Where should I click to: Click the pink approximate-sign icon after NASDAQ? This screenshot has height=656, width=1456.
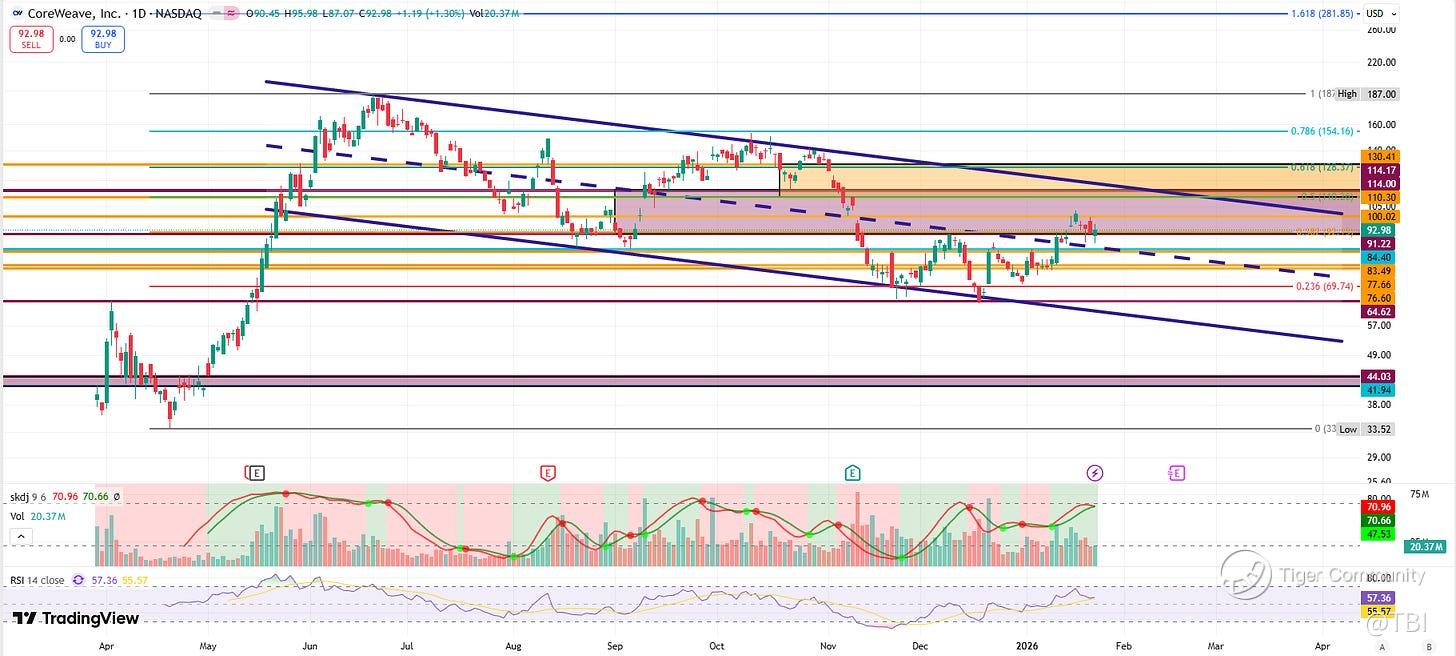tap(232, 14)
